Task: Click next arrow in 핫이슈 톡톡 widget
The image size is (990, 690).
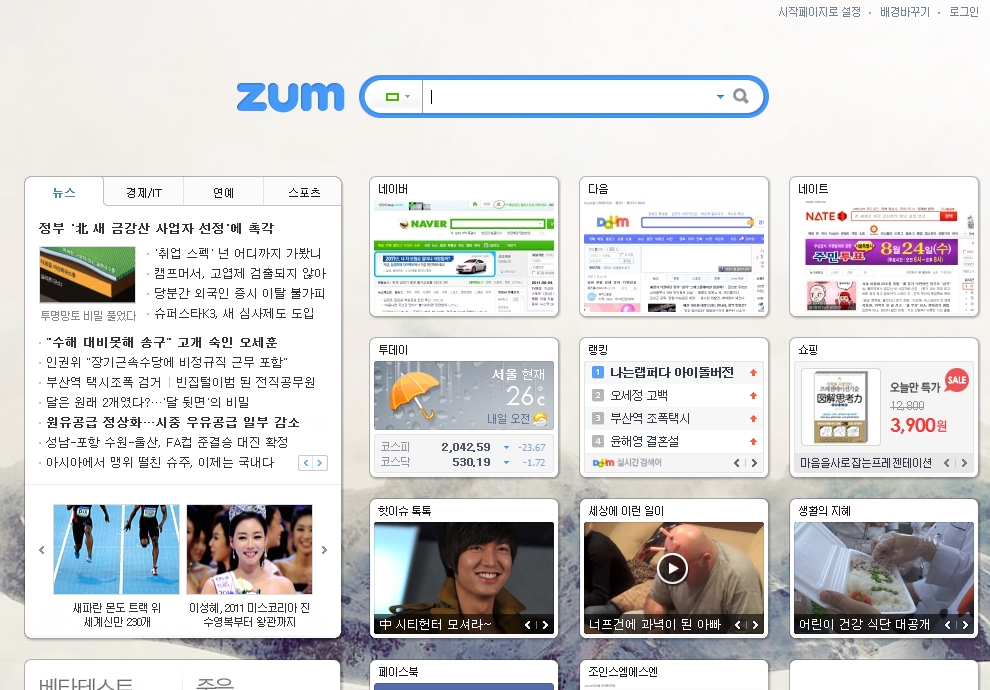Action: pyautogui.click(x=545, y=625)
